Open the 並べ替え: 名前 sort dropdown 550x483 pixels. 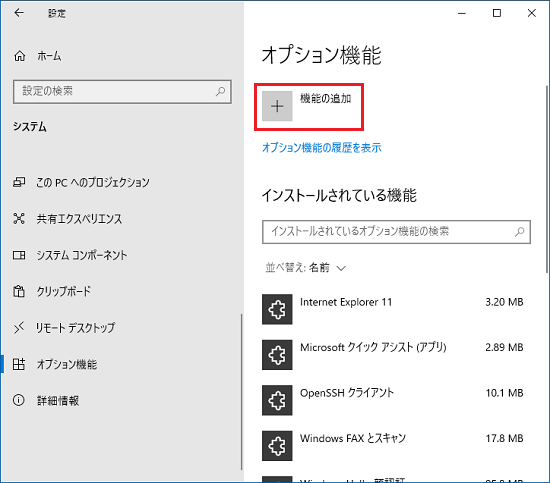[x=306, y=268]
